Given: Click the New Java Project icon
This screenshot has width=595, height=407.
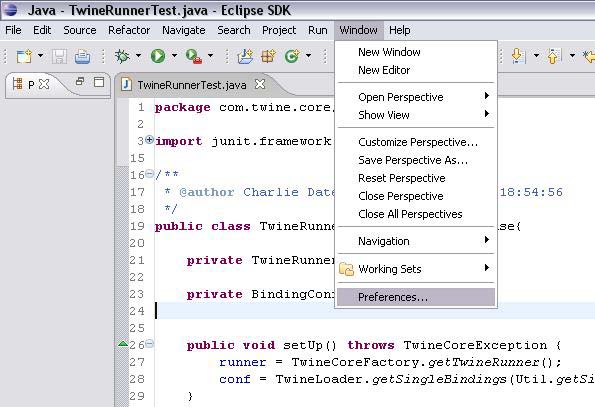Looking at the screenshot, I should pyautogui.click(x=245, y=57).
